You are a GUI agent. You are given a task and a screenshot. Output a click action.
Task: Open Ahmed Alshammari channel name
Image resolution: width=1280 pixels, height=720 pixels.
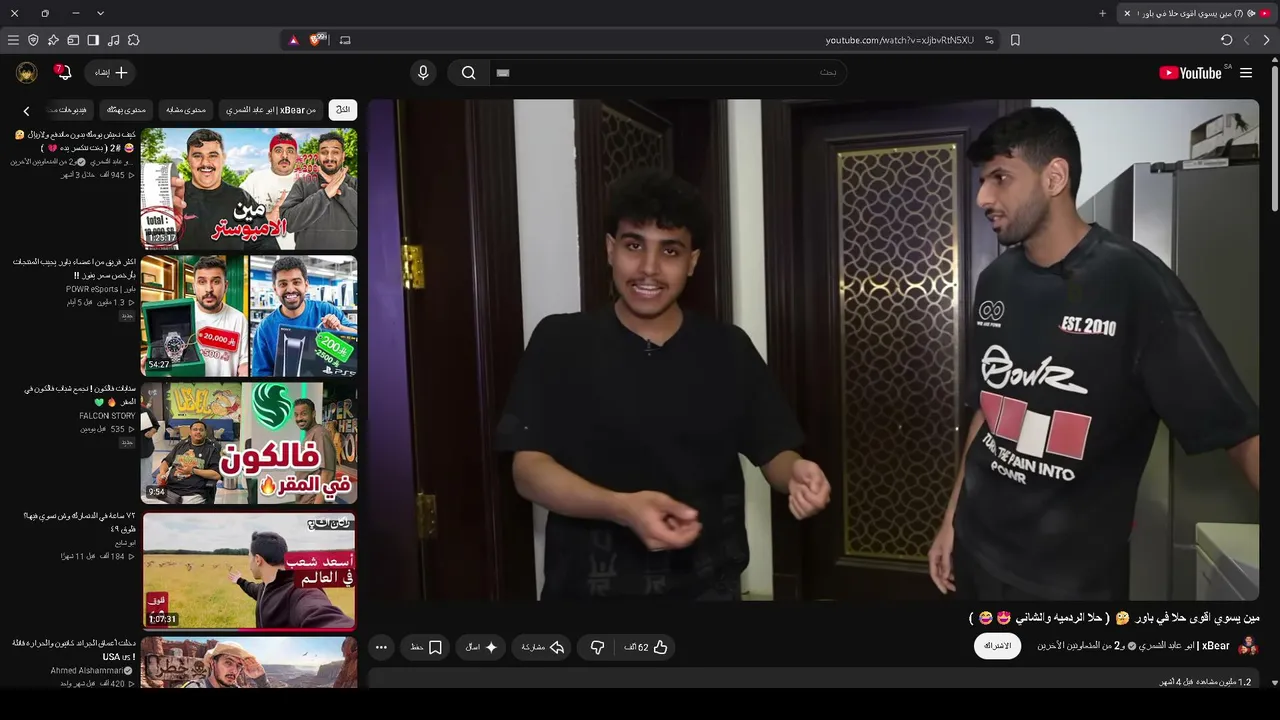87,670
